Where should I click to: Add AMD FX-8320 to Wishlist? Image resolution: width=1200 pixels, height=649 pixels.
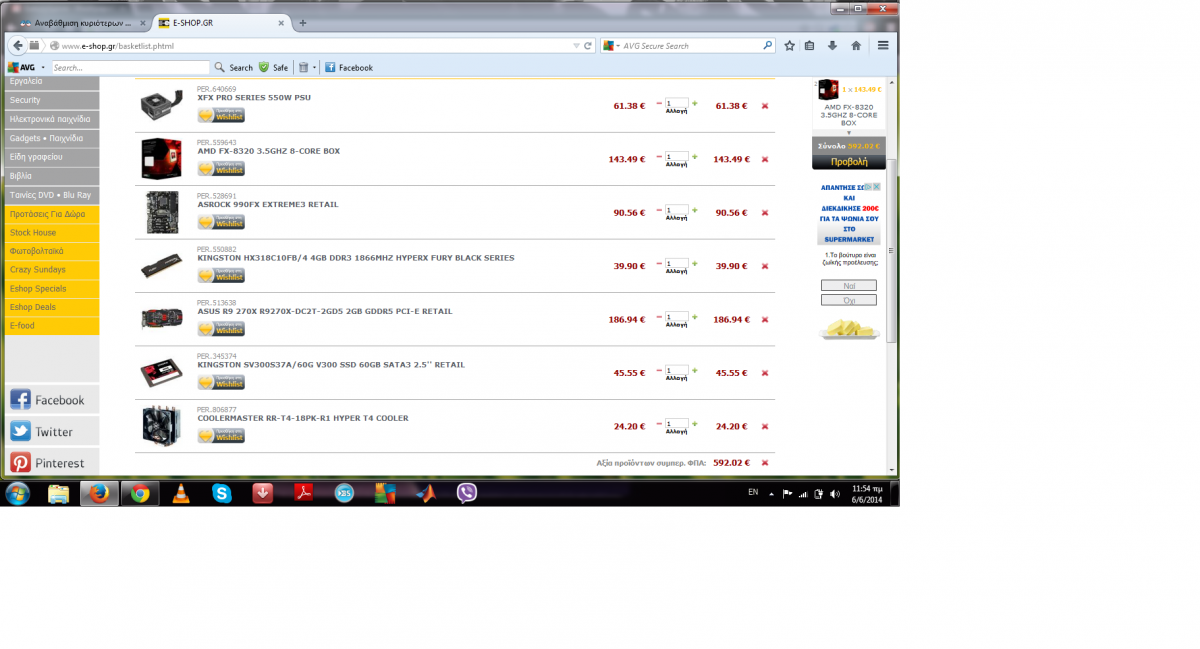221,168
